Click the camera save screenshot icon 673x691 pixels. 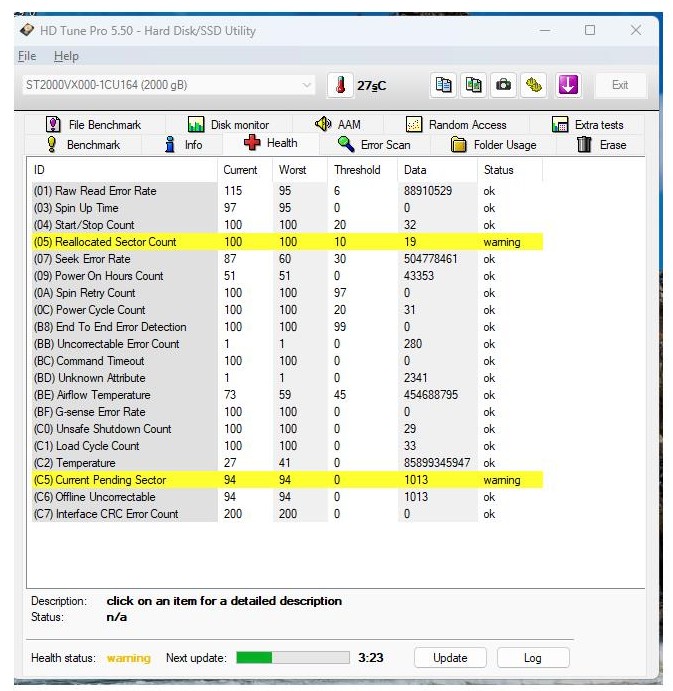coord(504,85)
